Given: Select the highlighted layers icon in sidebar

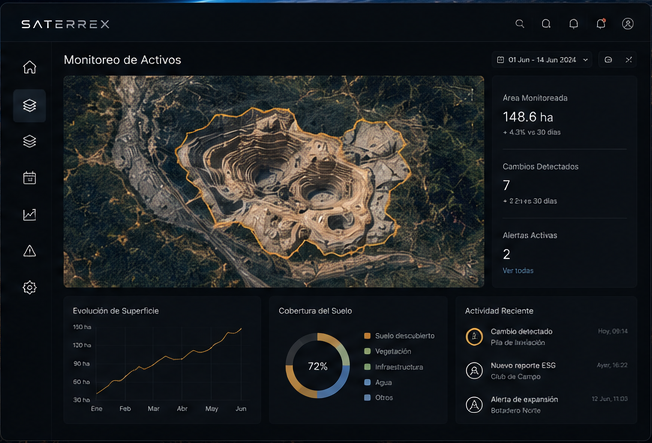Looking at the screenshot, I should tap(30, 106).
